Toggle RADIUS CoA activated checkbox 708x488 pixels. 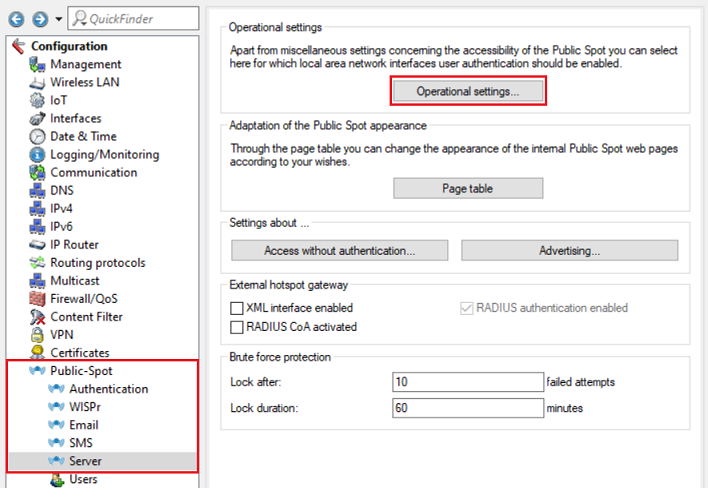[x=237, y=326]
